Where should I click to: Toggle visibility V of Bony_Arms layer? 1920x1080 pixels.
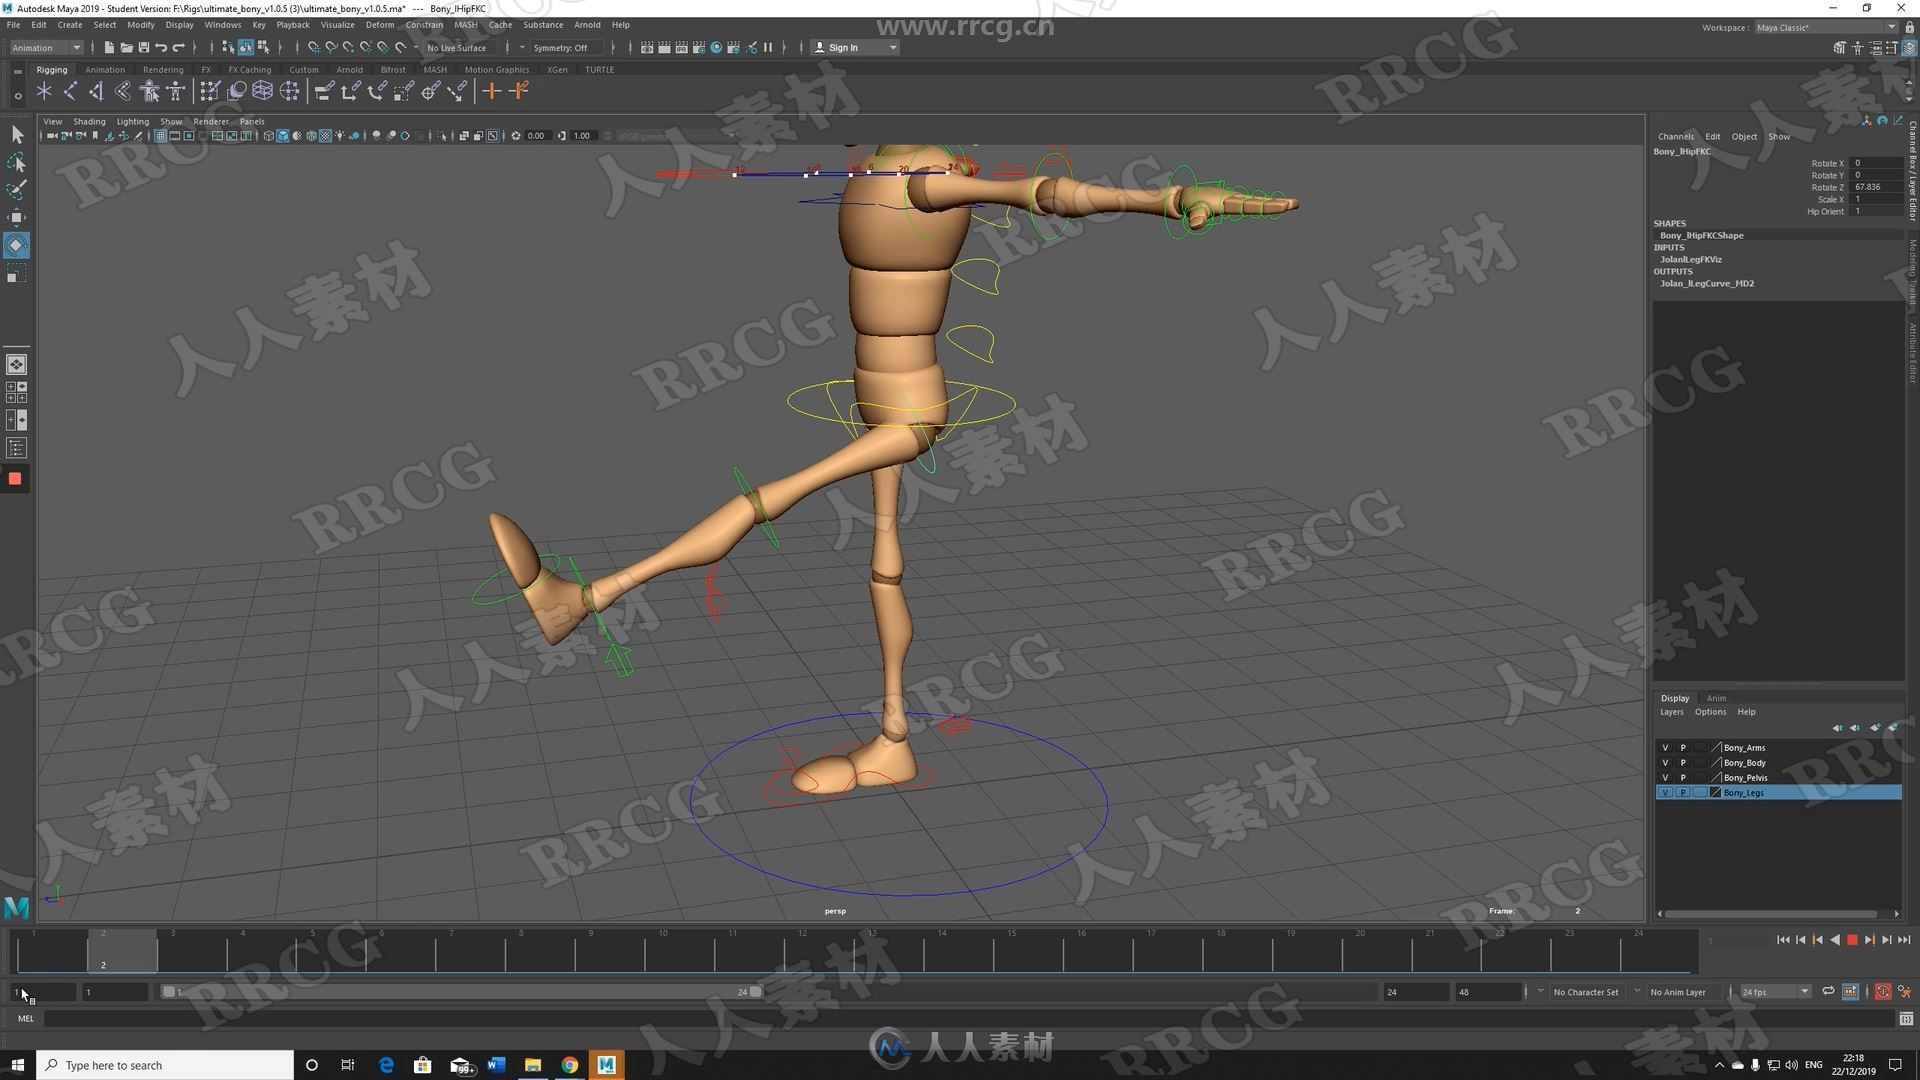1665,747
